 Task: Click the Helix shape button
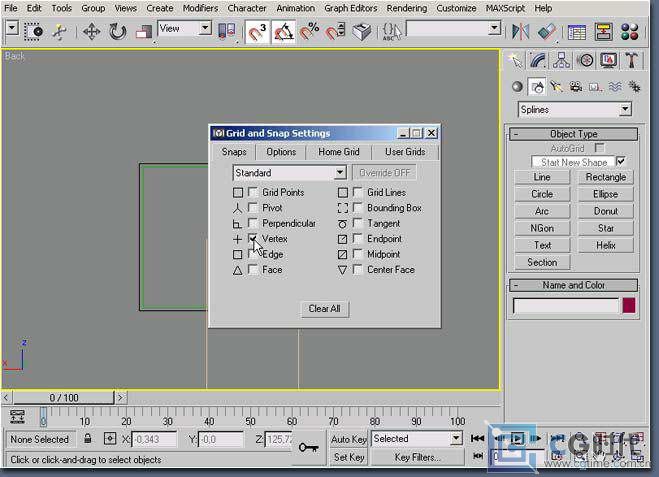(x=606, y=245)
